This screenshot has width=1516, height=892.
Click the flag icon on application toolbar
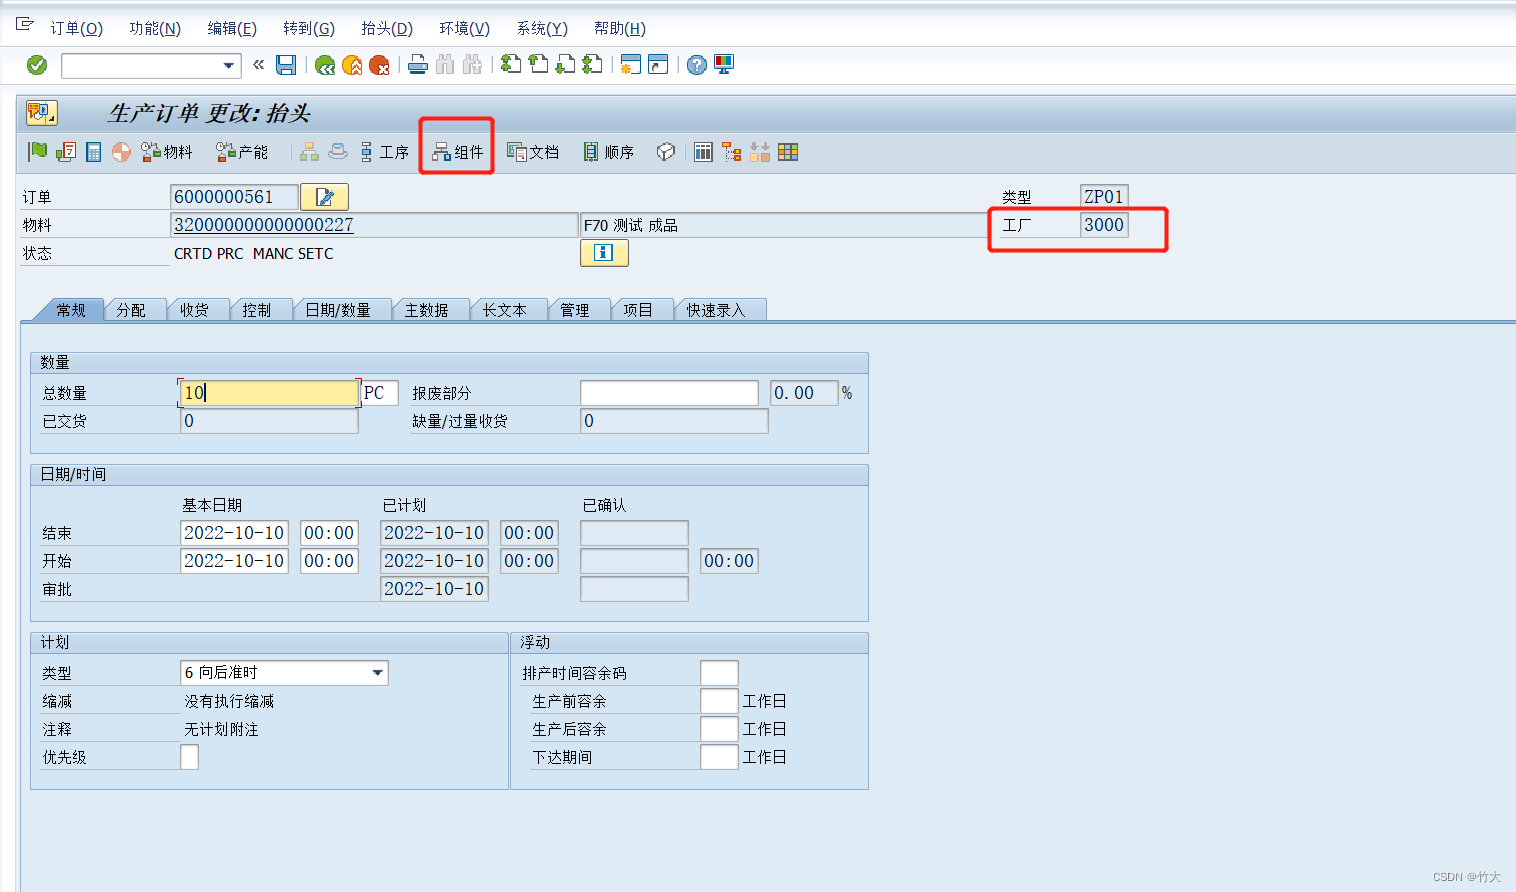pos(39,152)
